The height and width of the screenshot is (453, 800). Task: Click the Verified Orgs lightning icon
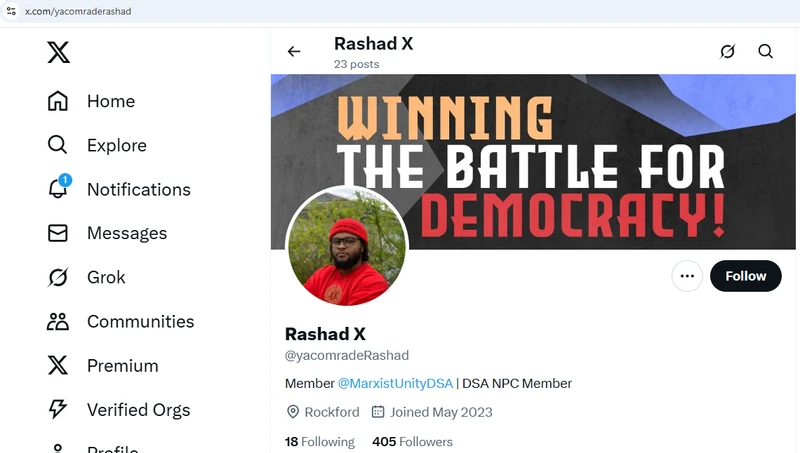pos(58,409)
